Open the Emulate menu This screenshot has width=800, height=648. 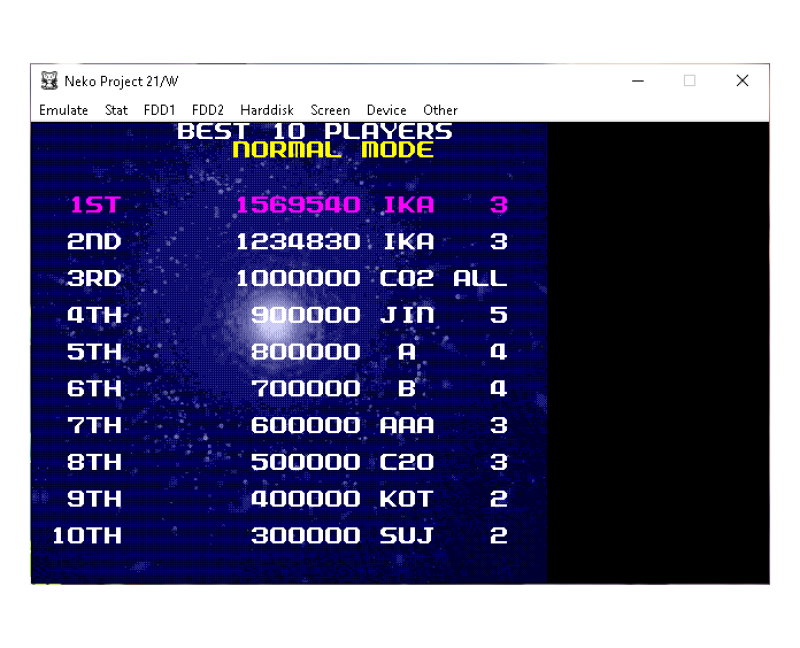63,110
